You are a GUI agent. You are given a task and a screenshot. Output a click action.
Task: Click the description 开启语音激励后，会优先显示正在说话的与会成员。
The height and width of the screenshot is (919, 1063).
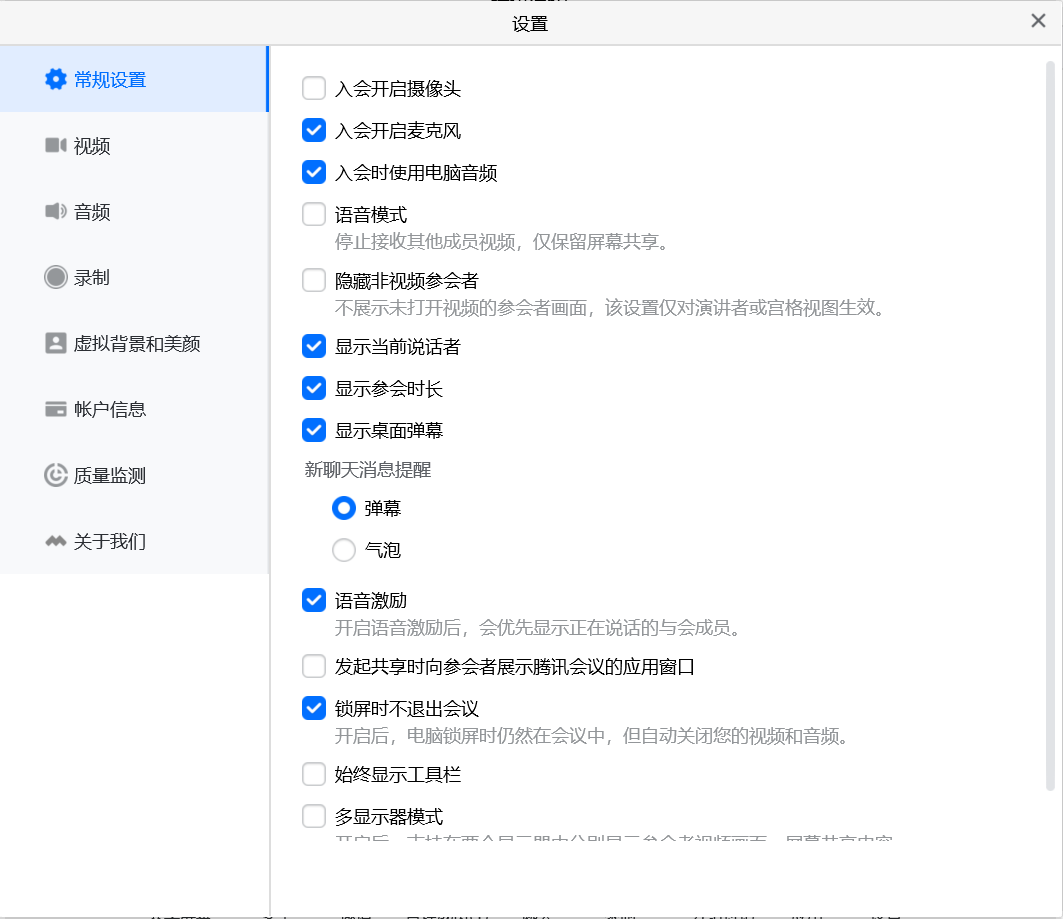(539, 628)
